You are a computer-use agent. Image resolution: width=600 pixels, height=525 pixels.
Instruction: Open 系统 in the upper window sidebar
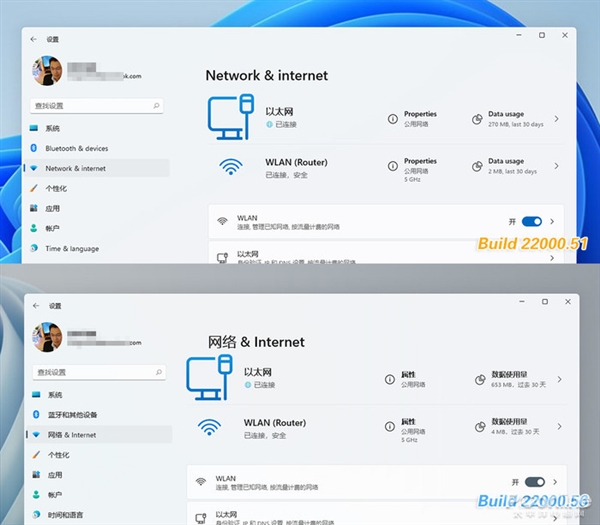click(x=96, y=128)
